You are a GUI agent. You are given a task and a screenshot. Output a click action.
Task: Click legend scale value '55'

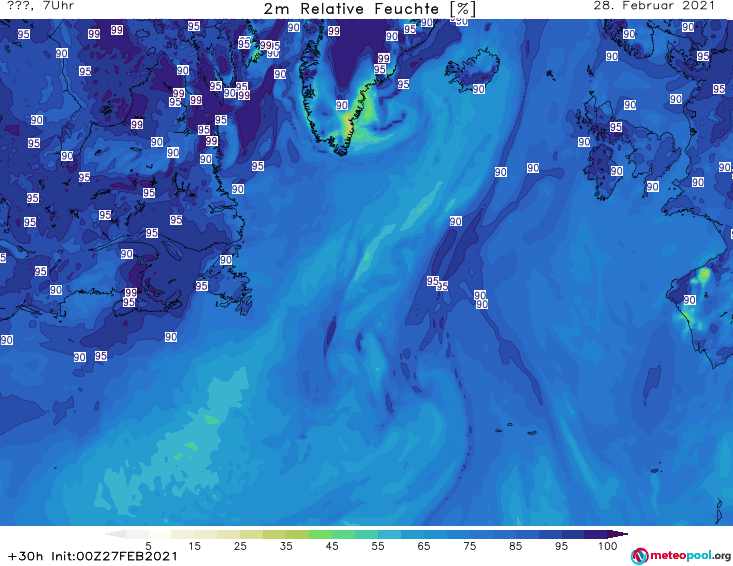pyautogui.click(x=378, y=546)
